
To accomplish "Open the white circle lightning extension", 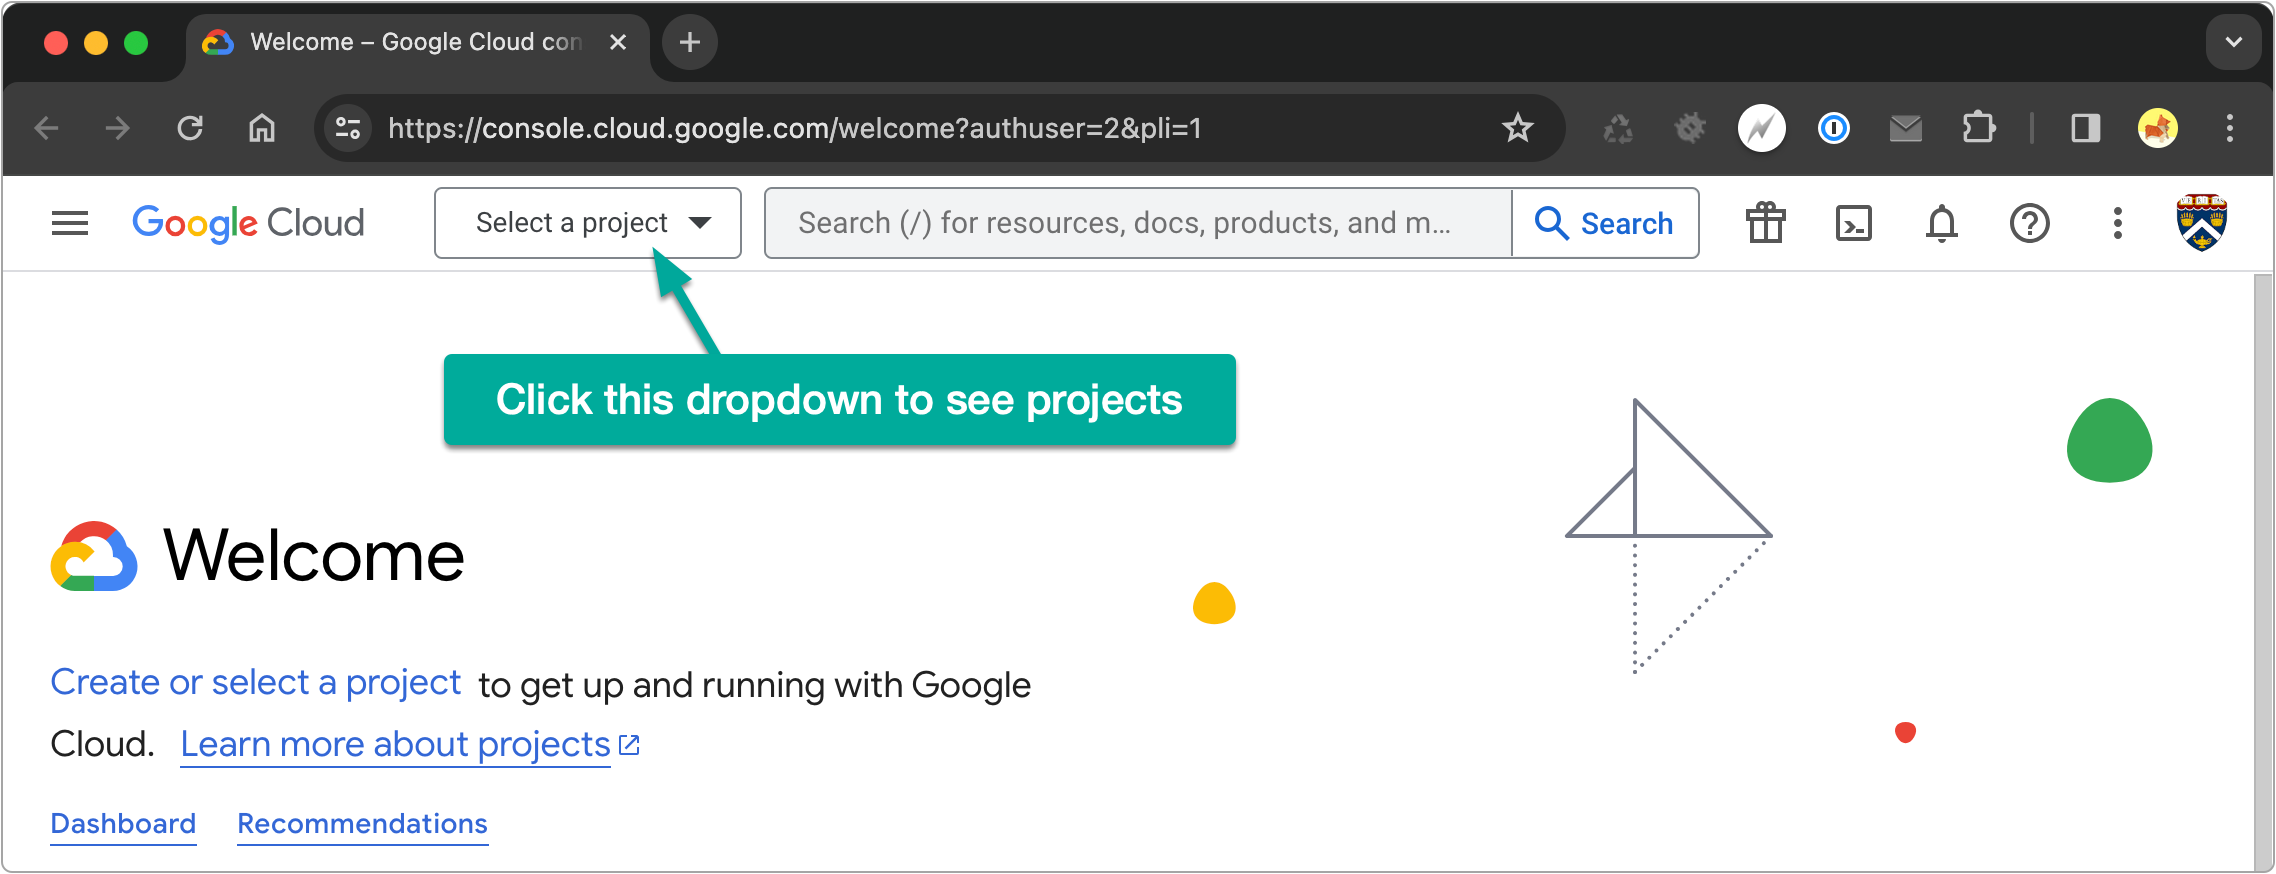I will pos(1762,128).
